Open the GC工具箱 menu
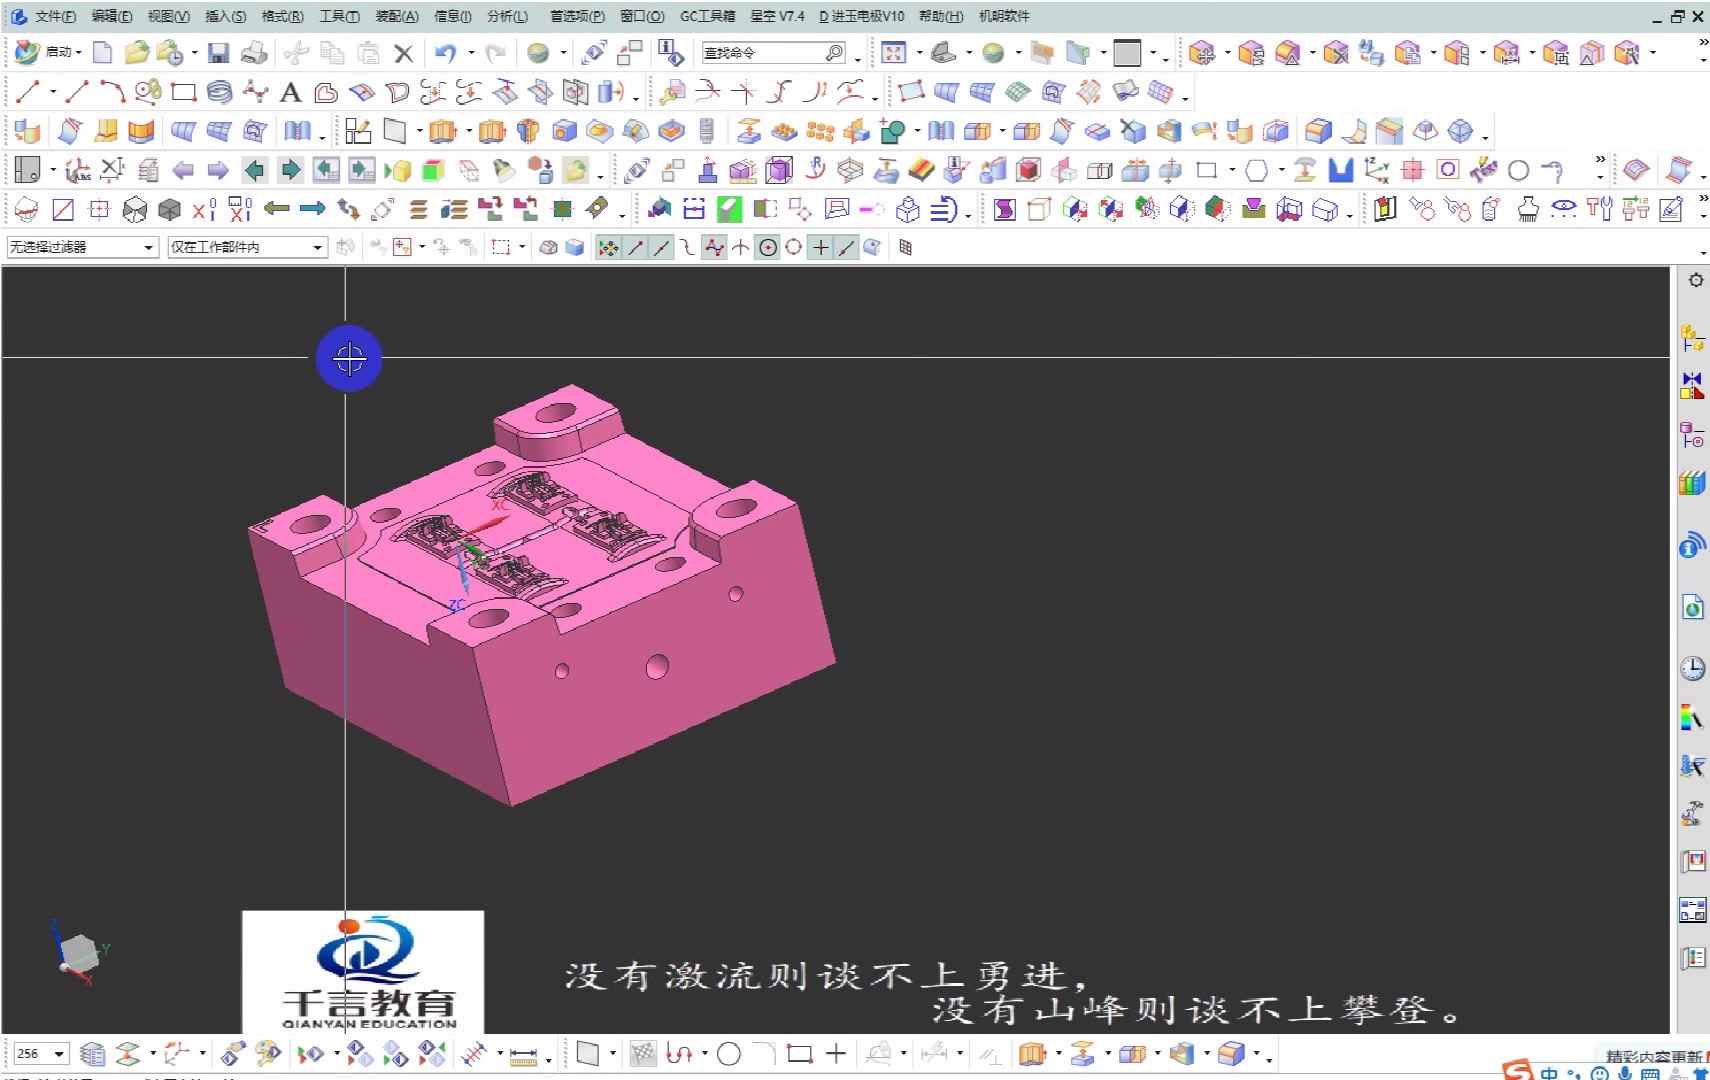 tap(707, 16)
